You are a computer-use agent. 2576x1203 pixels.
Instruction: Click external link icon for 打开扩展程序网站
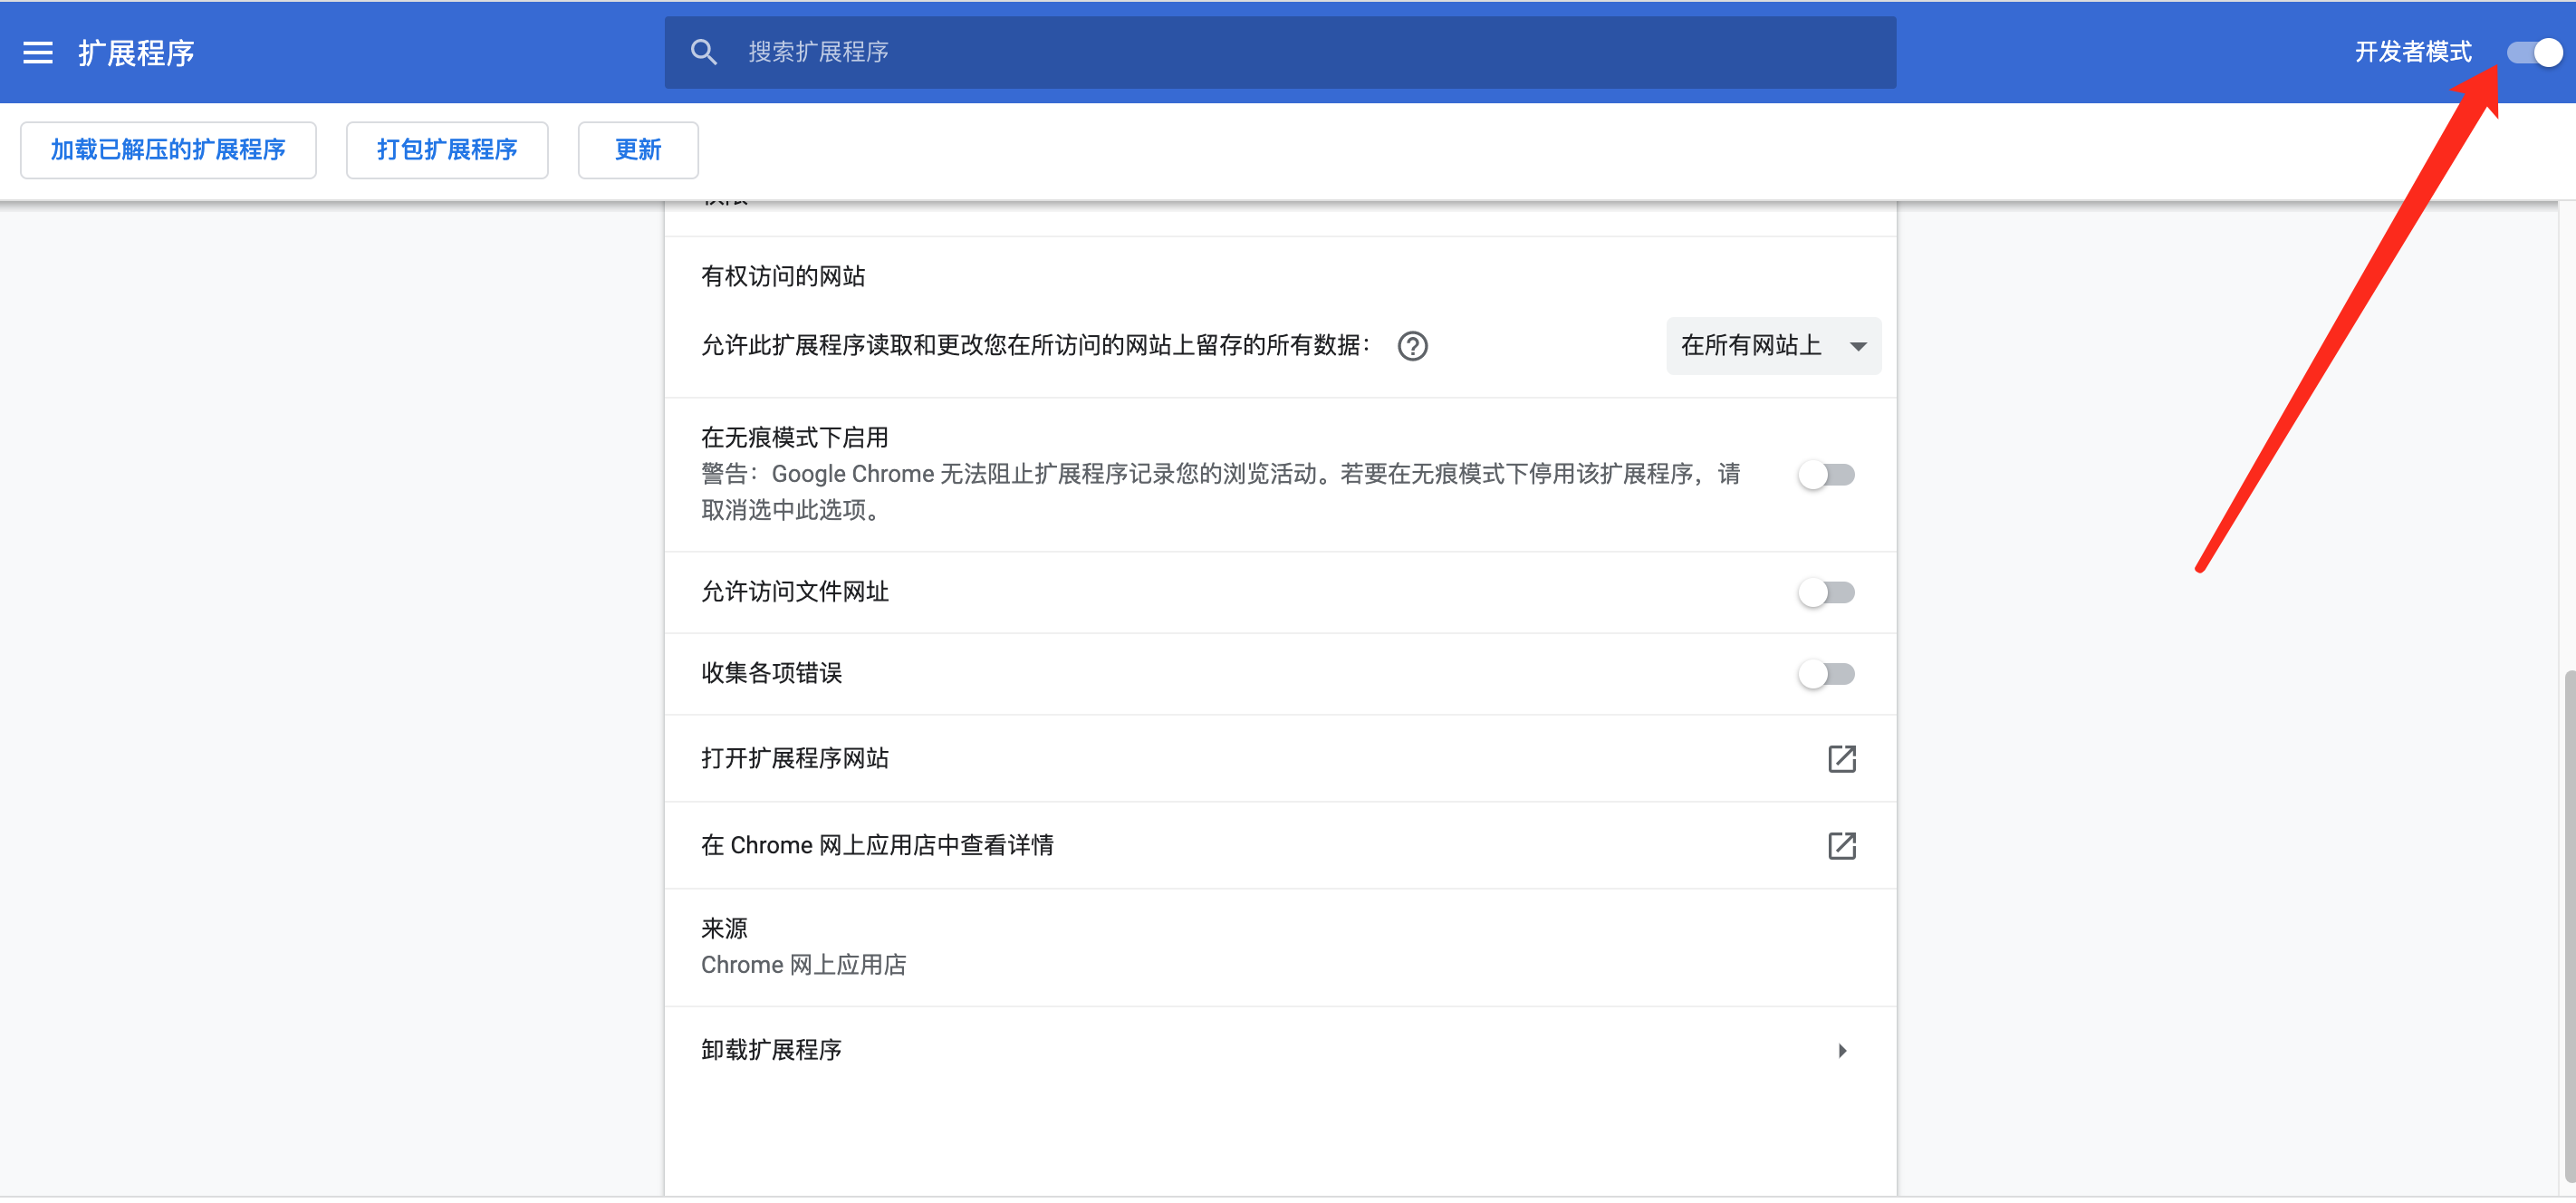pyautogui.click(x=1841, y=760)
